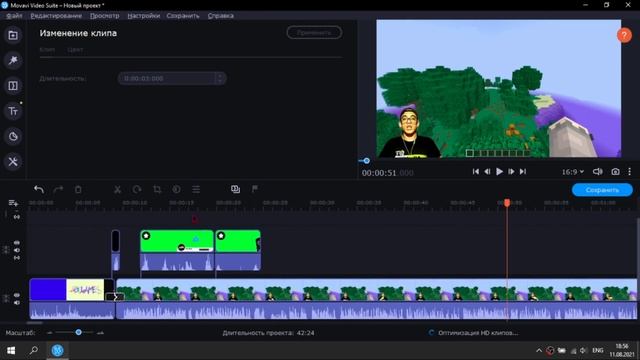Play the preview

click(499, 172)
